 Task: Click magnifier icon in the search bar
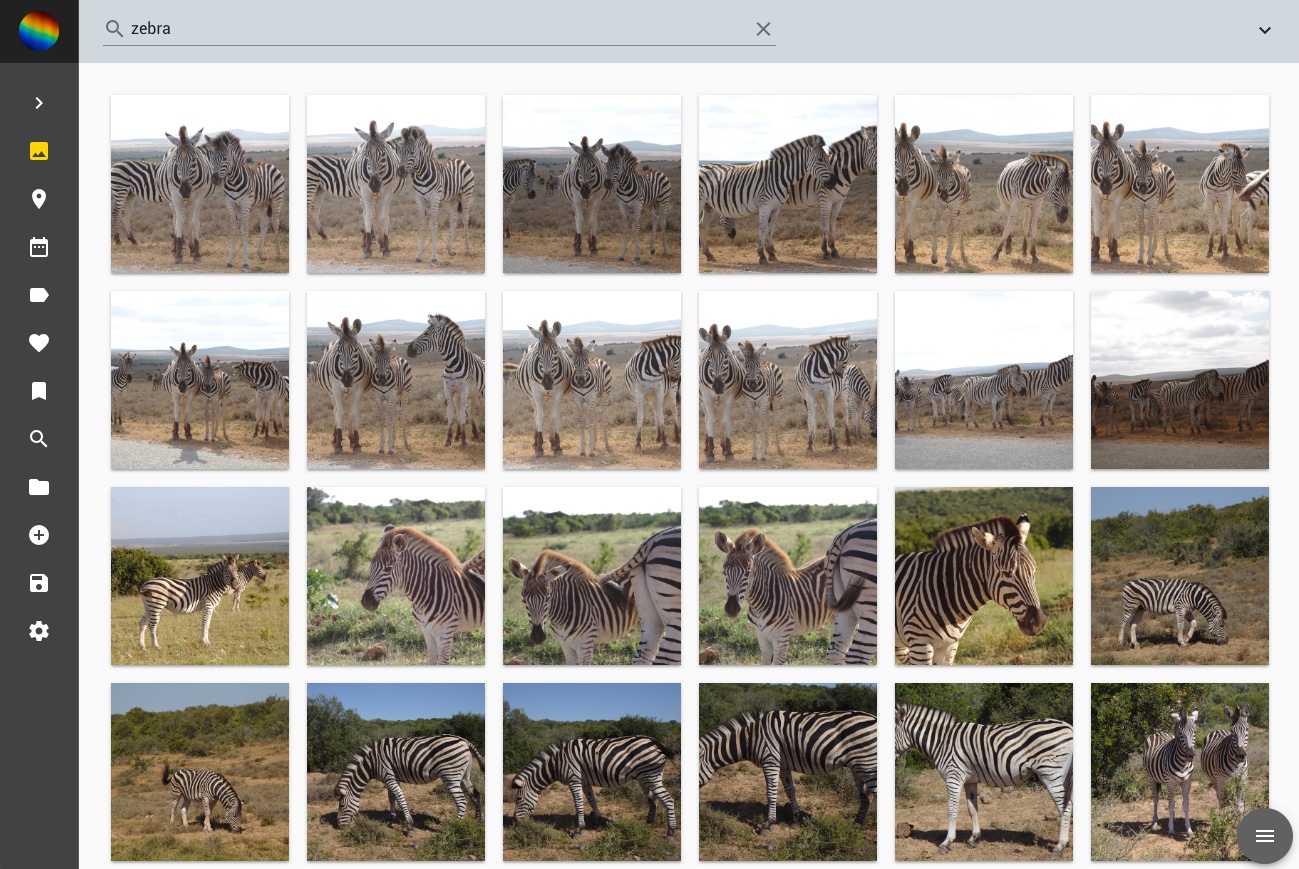pos(115,29)
